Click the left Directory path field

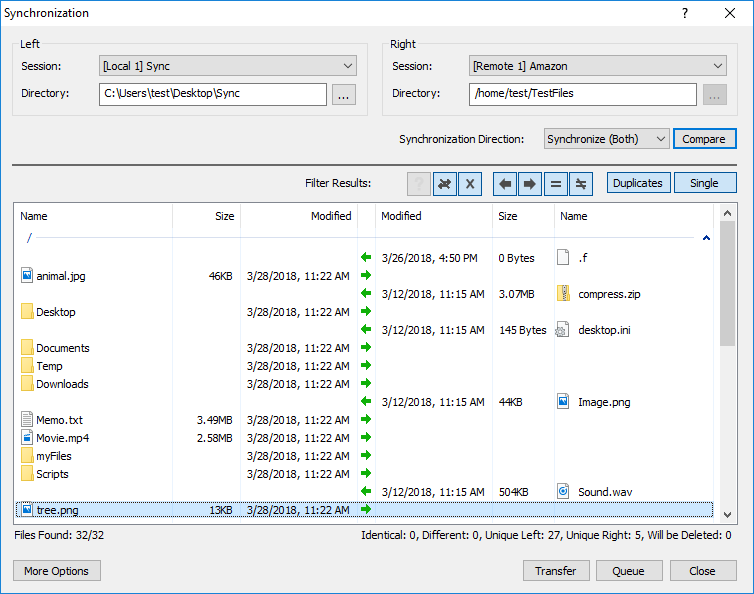click(x=213, y=94)
